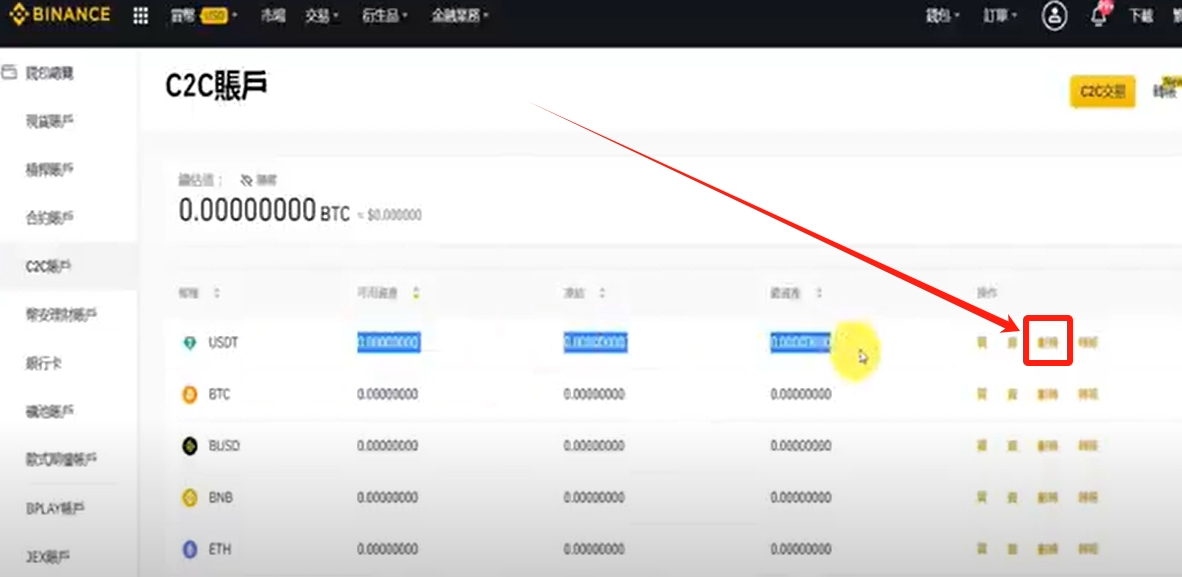1182x577 pixels.
Task: Click the wallet overview card icon in sidebar
Action: [x=10, y=73]
